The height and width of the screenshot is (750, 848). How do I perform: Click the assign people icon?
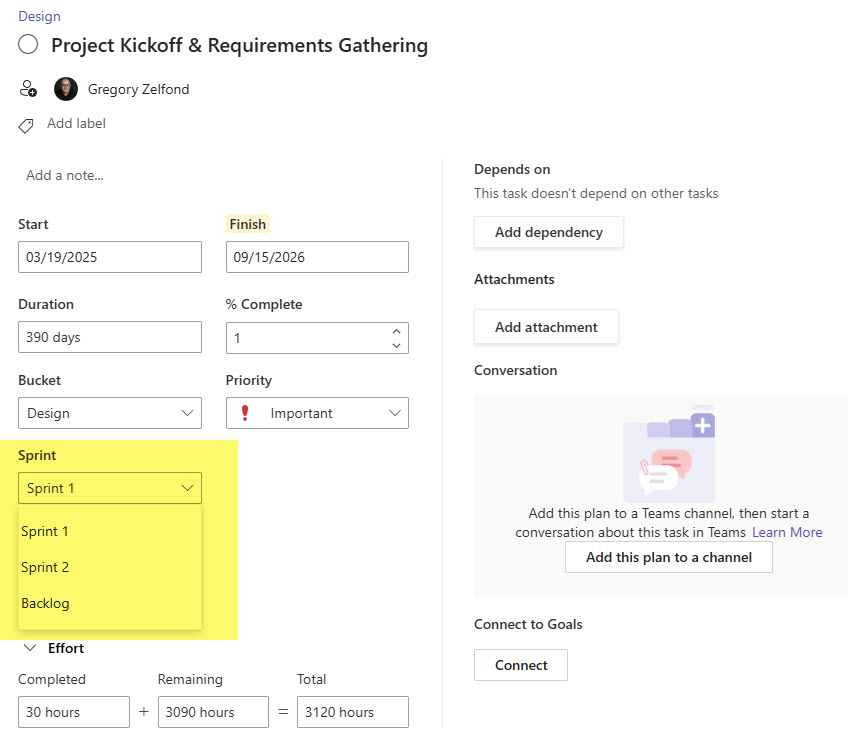[28, 88]
